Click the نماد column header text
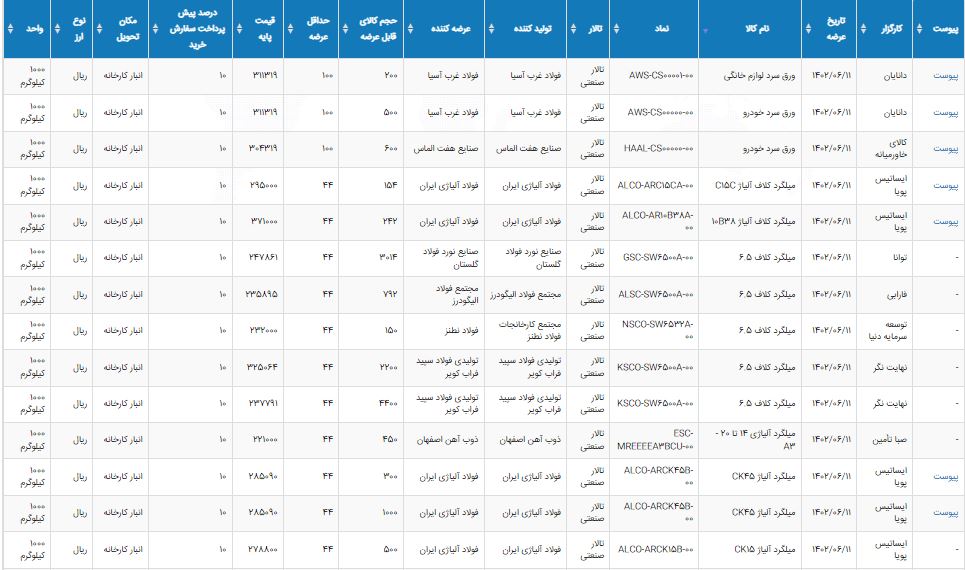This screenshot has height=570, width=965. point(661,29)
